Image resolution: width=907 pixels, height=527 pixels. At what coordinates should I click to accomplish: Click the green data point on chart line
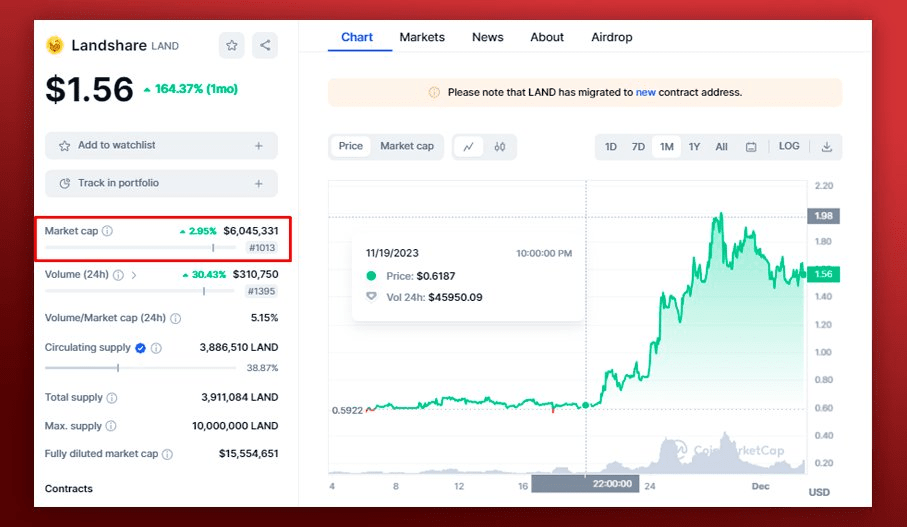tap(585, 406)
